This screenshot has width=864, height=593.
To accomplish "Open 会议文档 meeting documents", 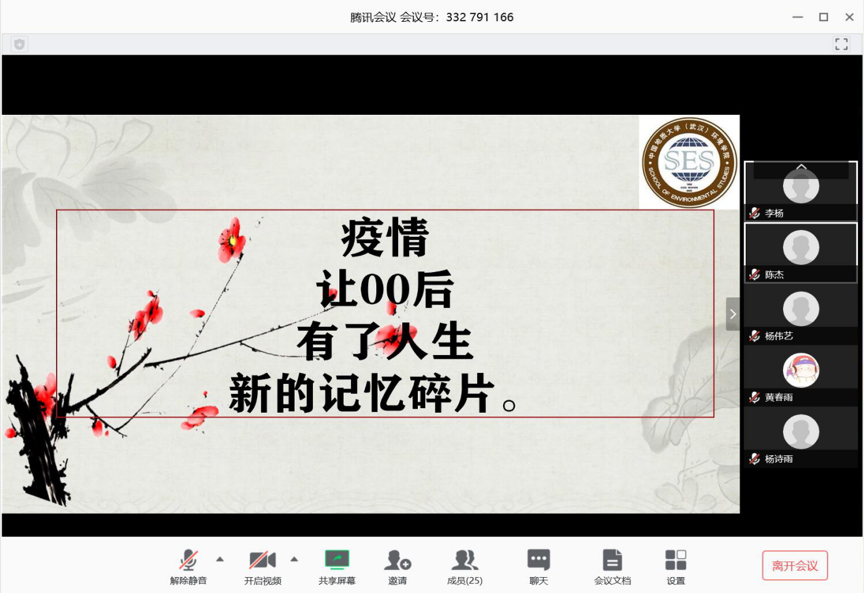I will pos(612,561).
